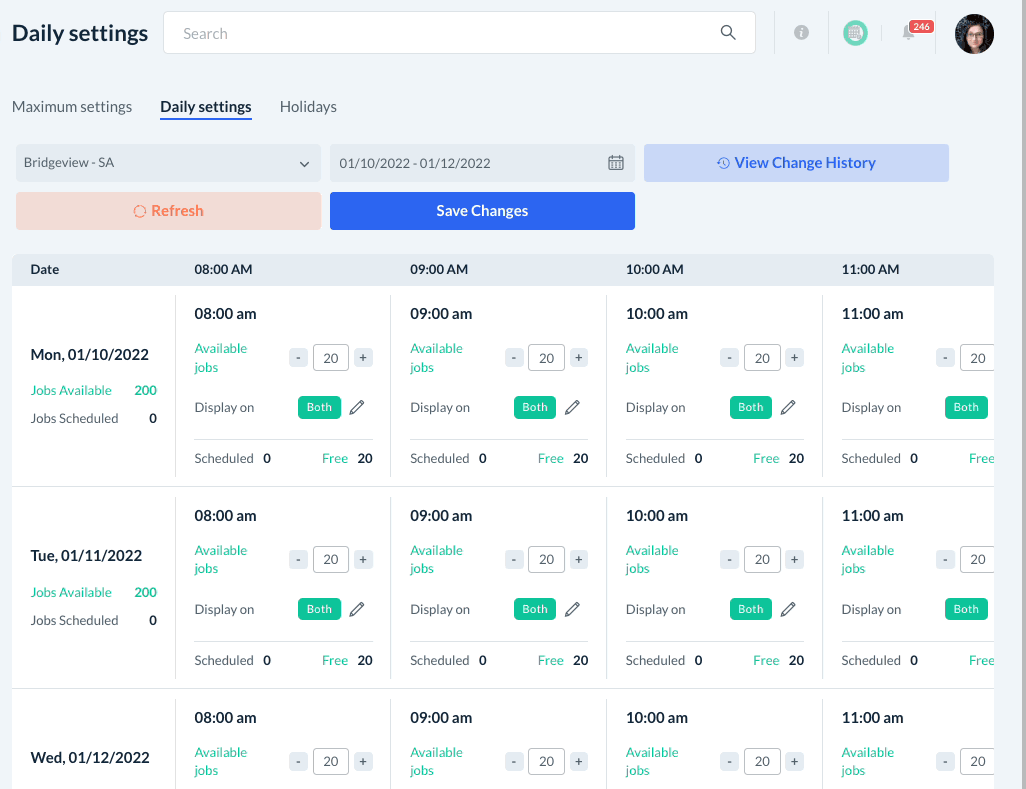Click the View Change History button
Viewport: 1026px width, 789px height.
click(796, 163)
